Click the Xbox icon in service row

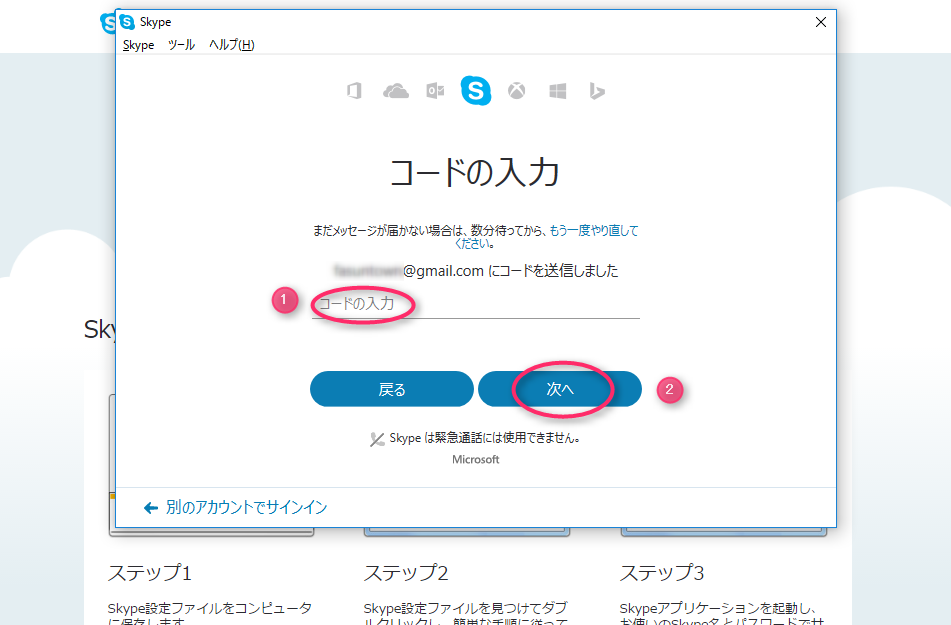[x=517, y=91]
